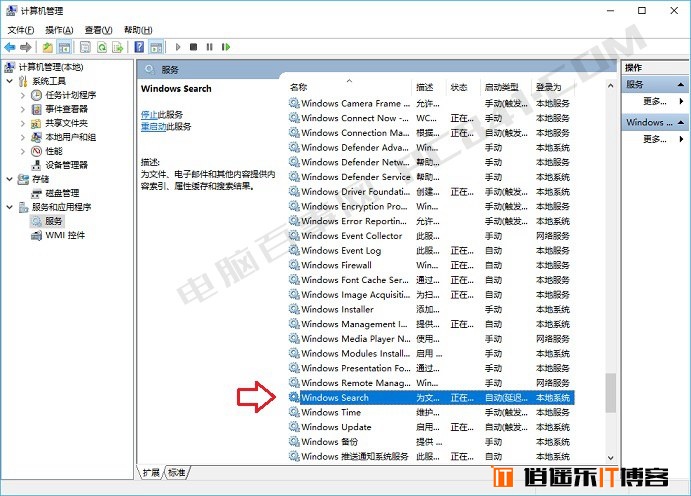Collapse the Windows section in action pane
691x496 pixels.
(x=681, y=122)
